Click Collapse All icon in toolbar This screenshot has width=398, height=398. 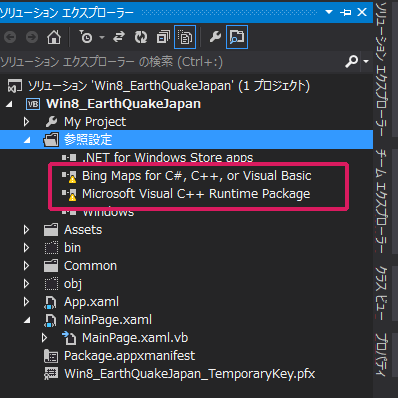(163, 37)
